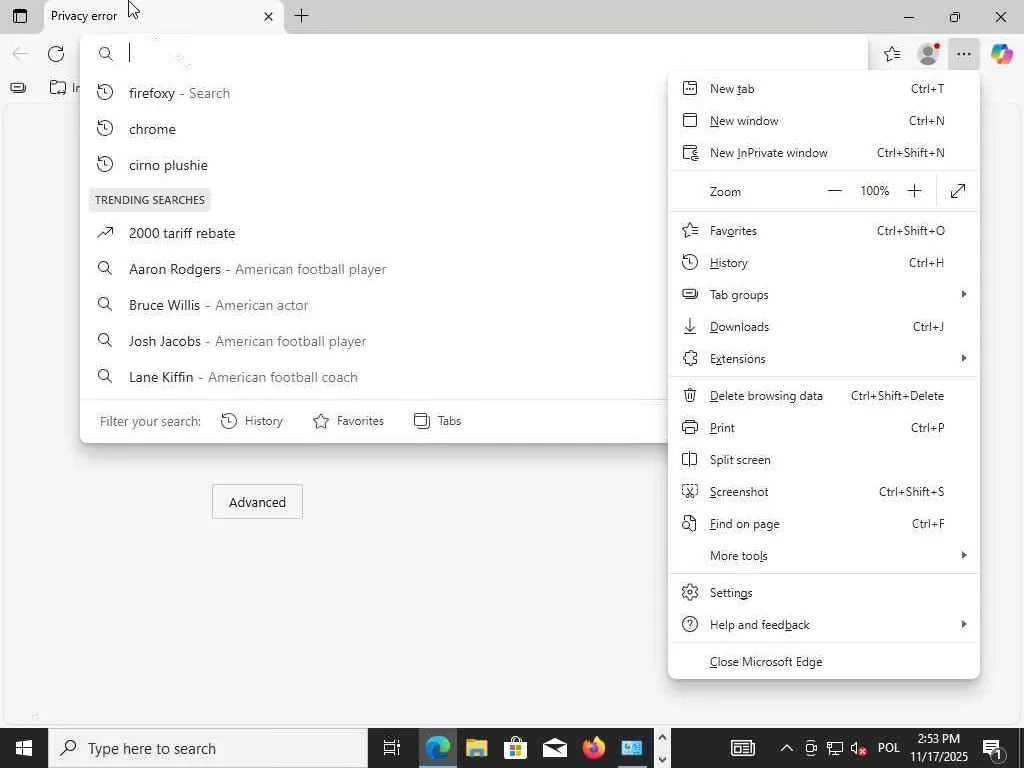Click the Refresh page icon
Screen dimensions: 1024x768
point(56,54)
